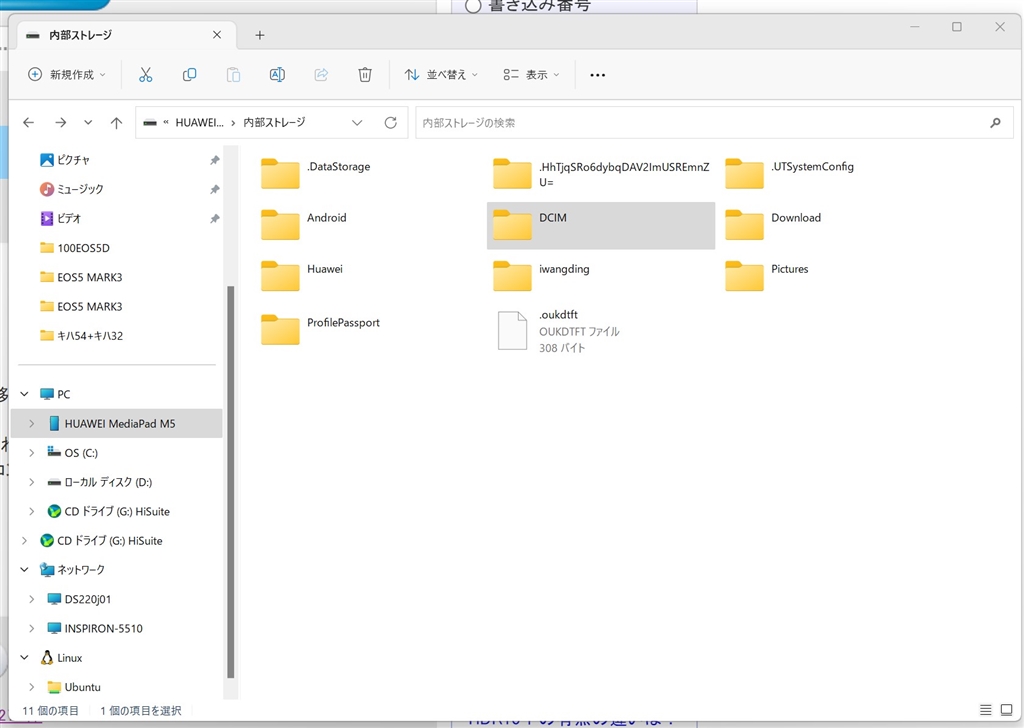The image size is (1024, 728).
Task: Expand the Ubuntu tree node
Action: point(31,687)
